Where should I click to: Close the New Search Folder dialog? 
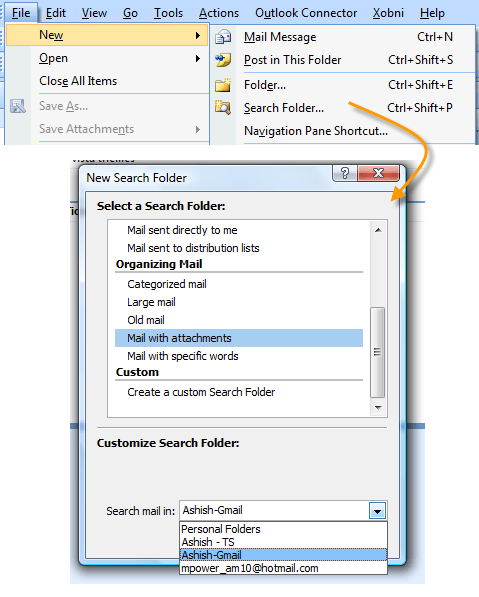coord(378,173)
